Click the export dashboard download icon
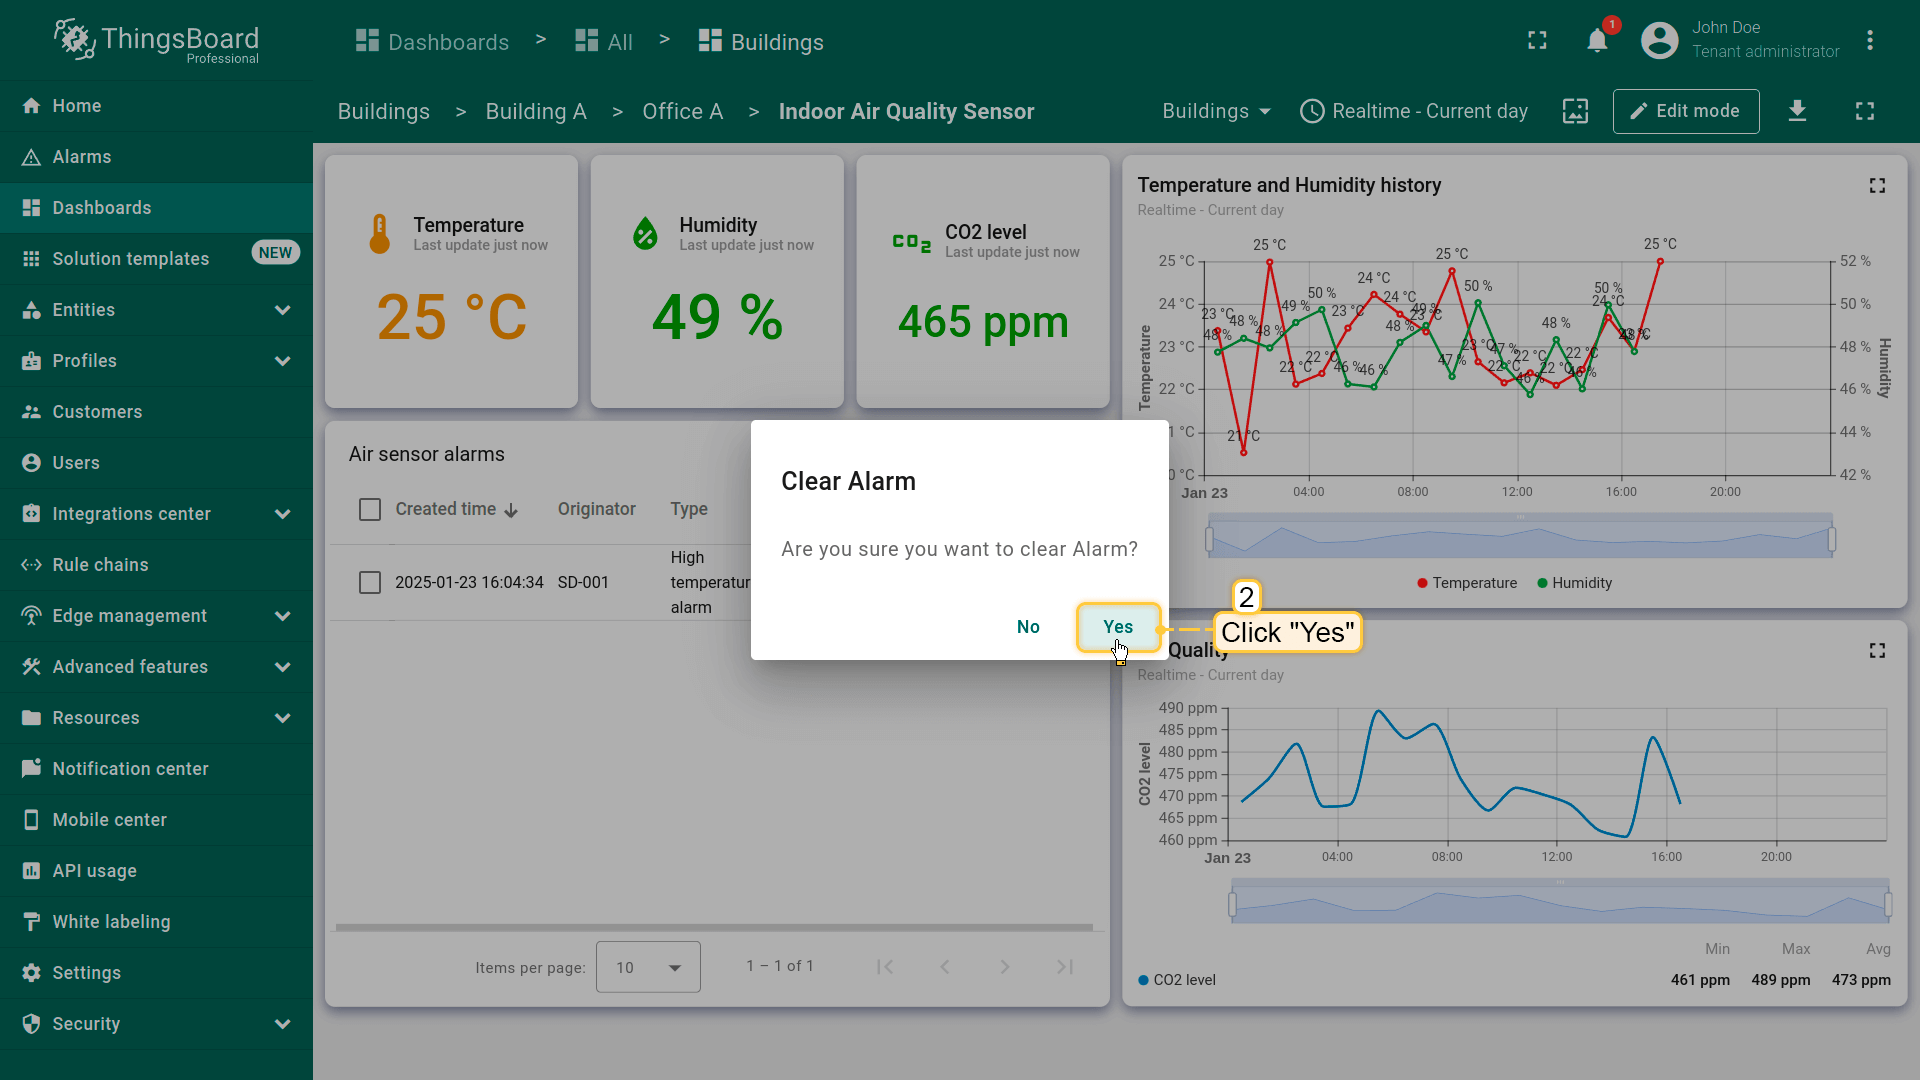Screen dimensions: 1920x1080 pyautogui.click(x=1797, y=111)
